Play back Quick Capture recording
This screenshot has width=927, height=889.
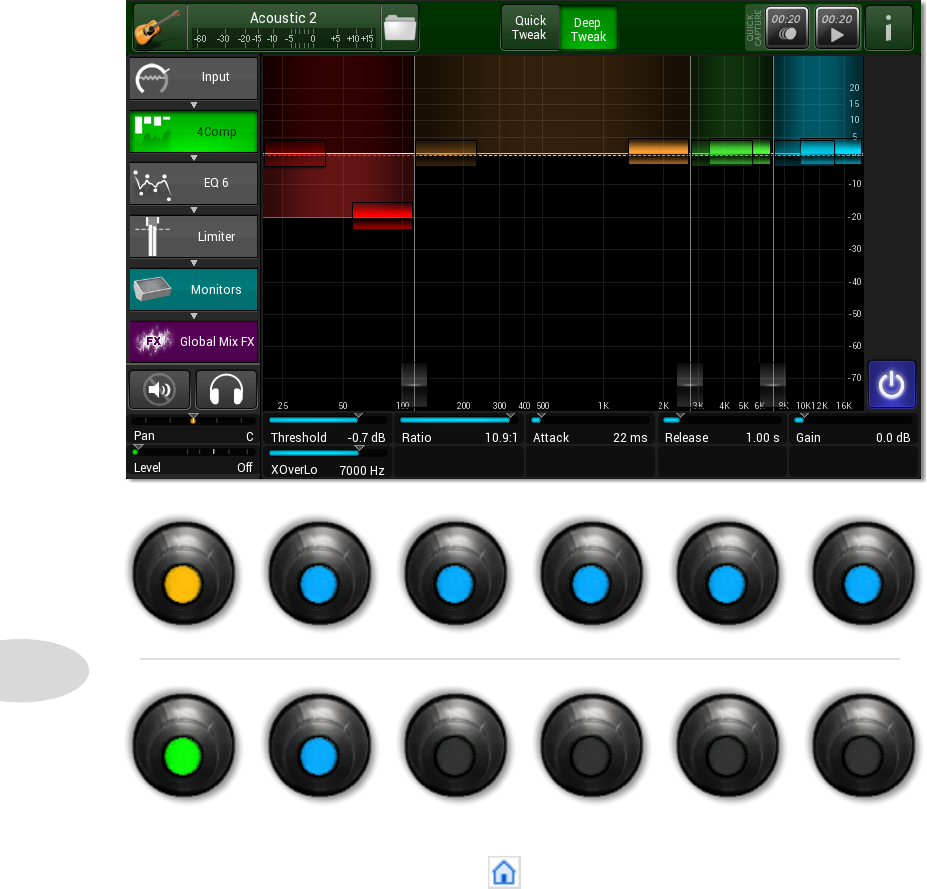tap(837, 28)
